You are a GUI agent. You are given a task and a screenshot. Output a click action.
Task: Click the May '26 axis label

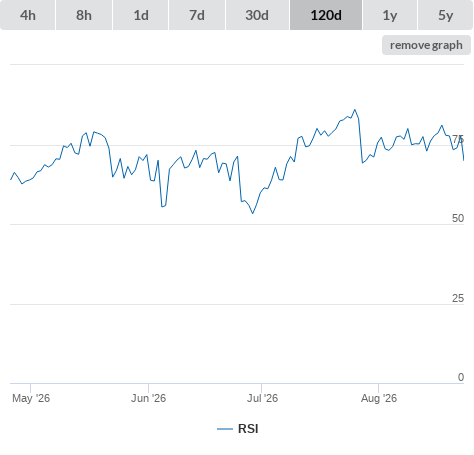31,398
